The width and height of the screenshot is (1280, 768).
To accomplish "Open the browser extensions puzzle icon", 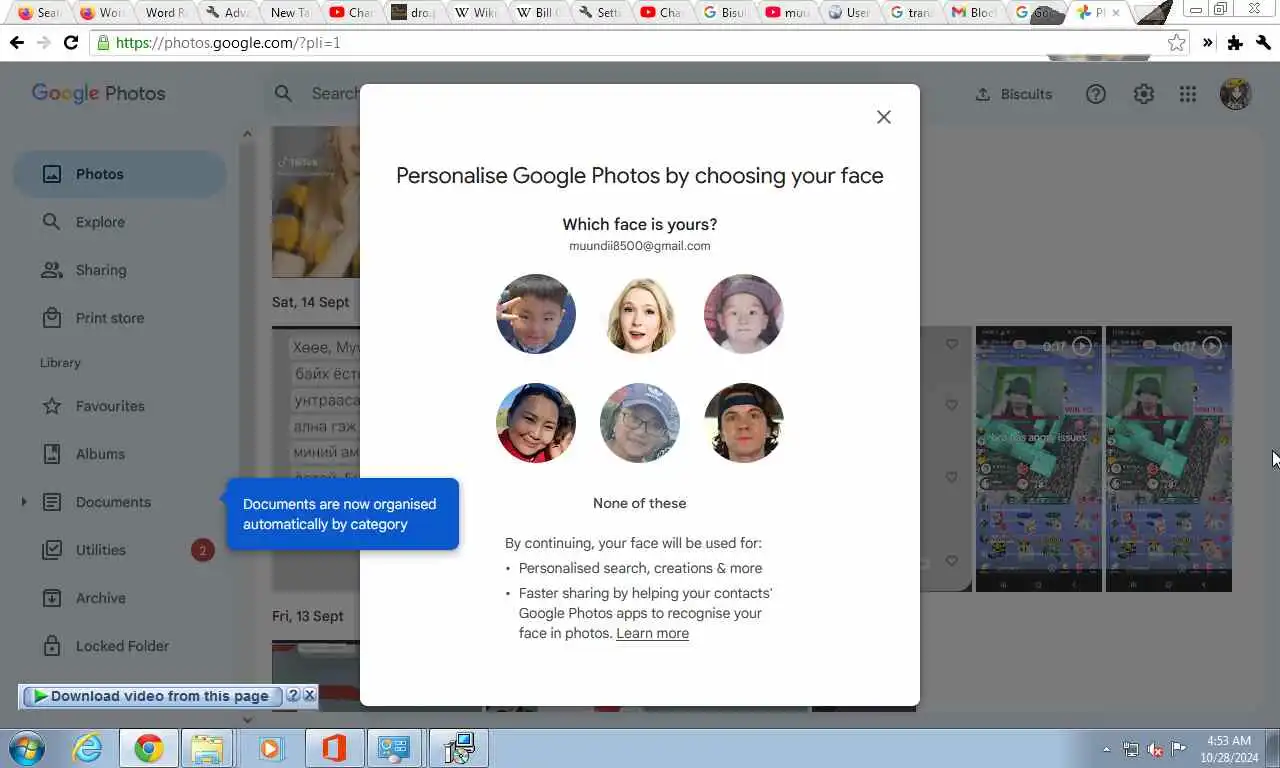I will click(x=1235, y=43).
